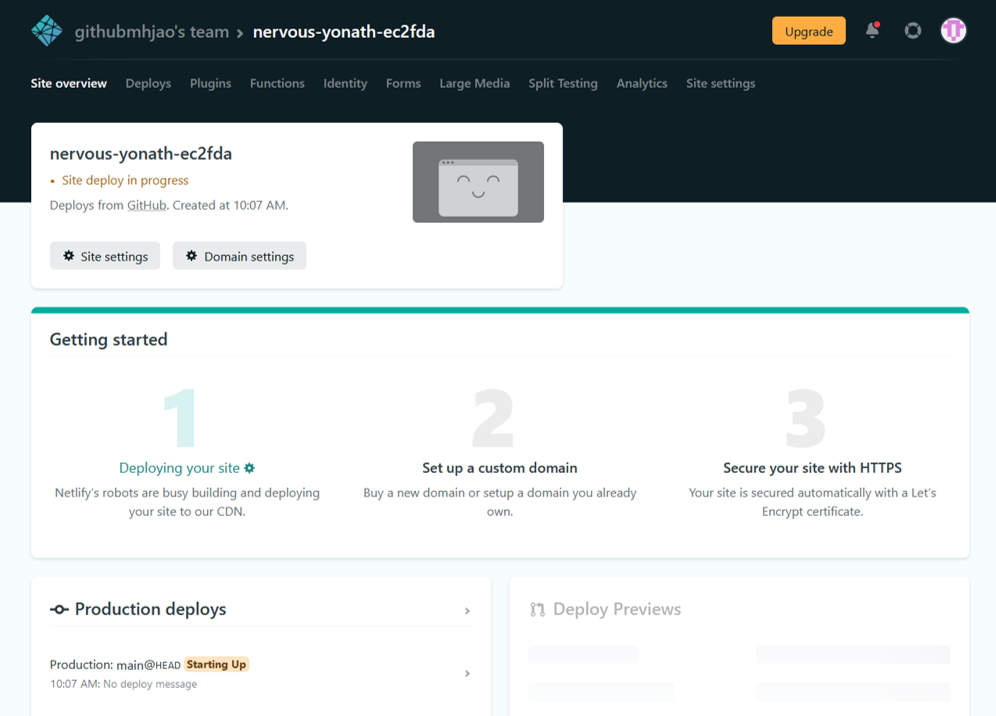This screenshot has height=716, width=996.
Task: Click '10:07 AM: No deploy message' text
Action: 123,684
